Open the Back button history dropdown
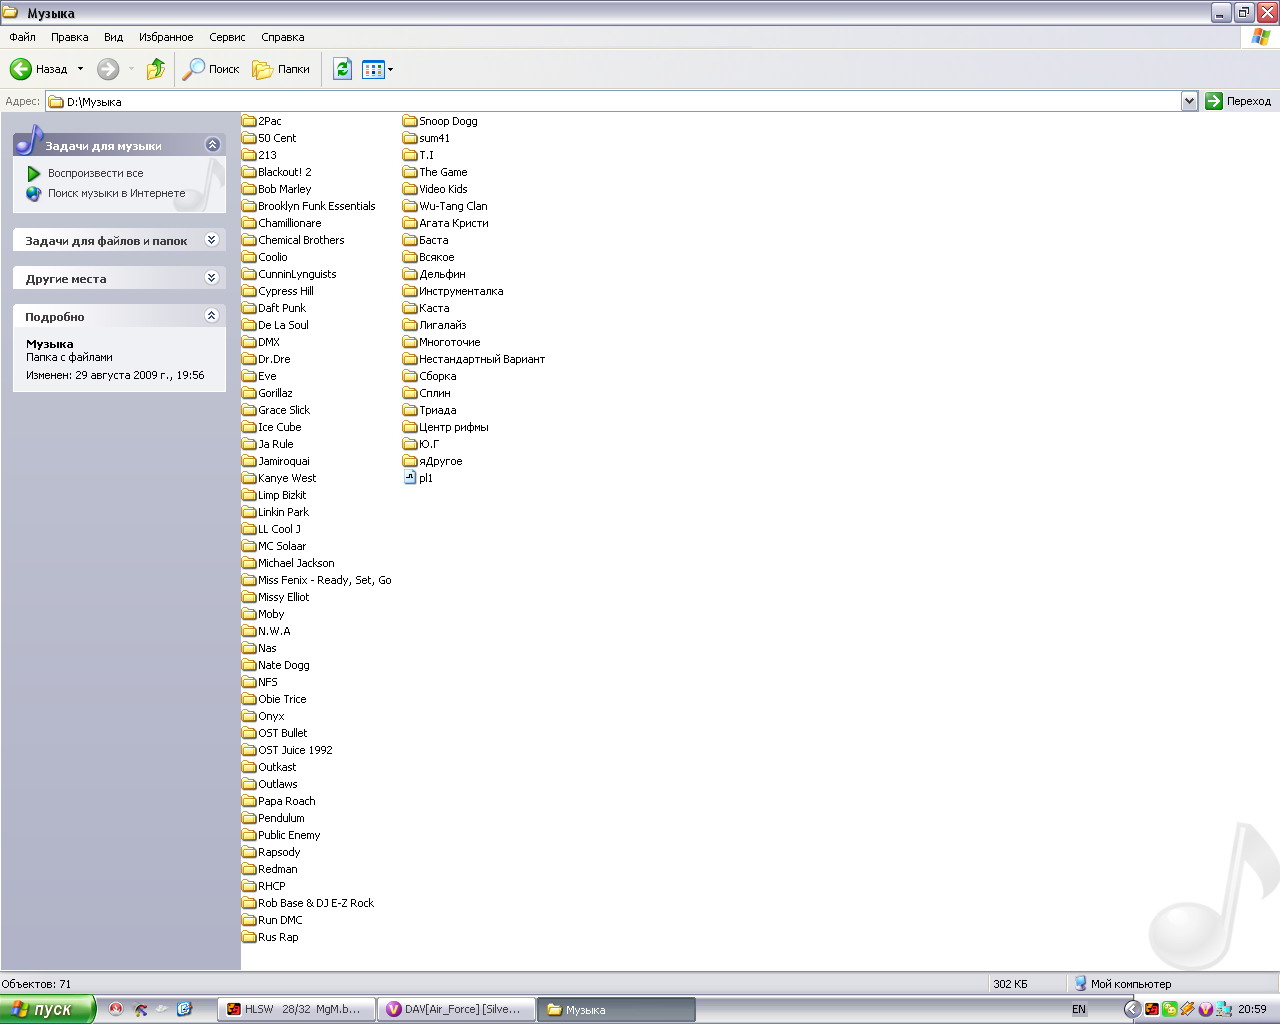Image resolution: width=1280 pixels, height=1024 pixels. 81,69
